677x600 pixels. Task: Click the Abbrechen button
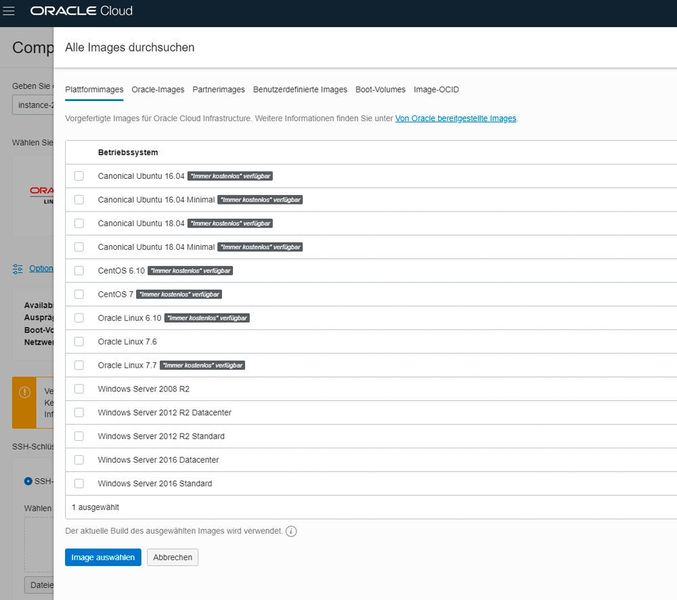[x=173, y=557]
